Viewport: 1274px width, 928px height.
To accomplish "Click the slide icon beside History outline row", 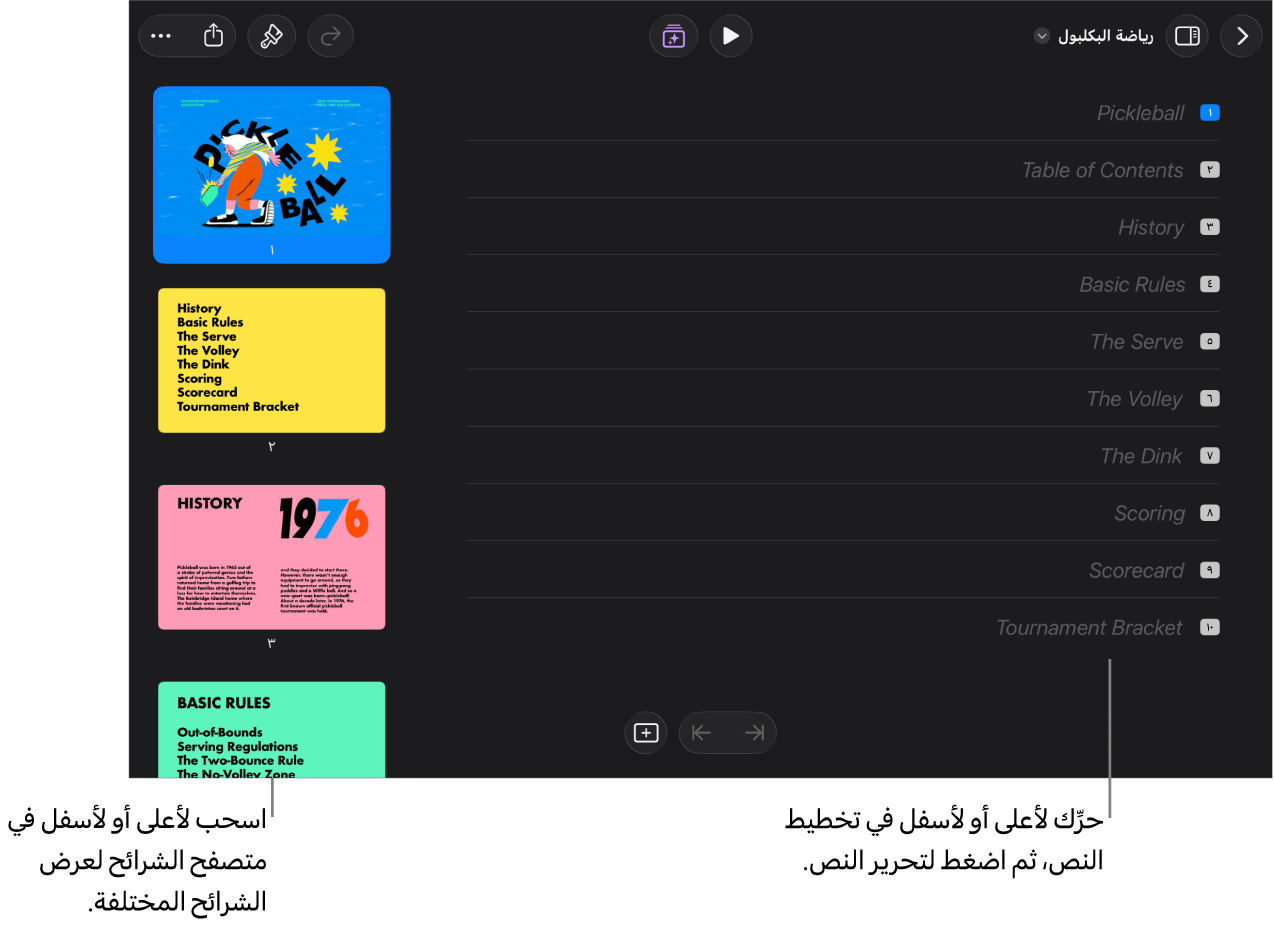I will pos(1209,227).
